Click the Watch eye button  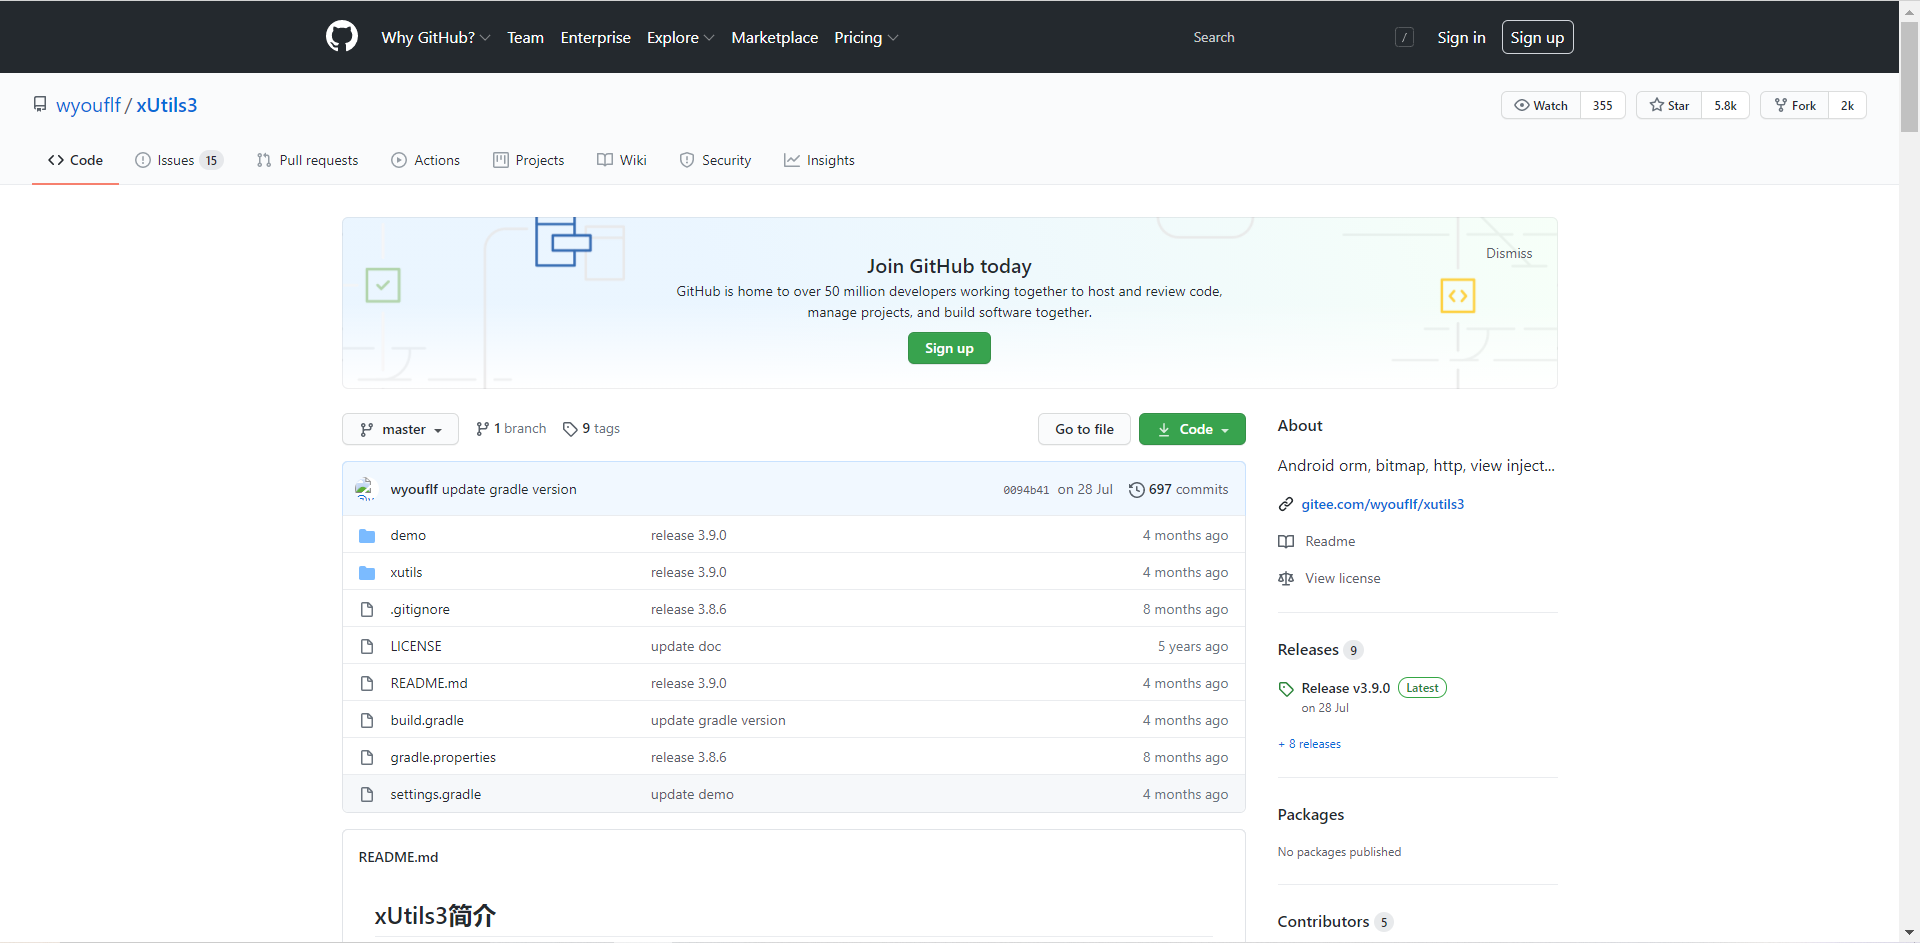coord(1541,105)
